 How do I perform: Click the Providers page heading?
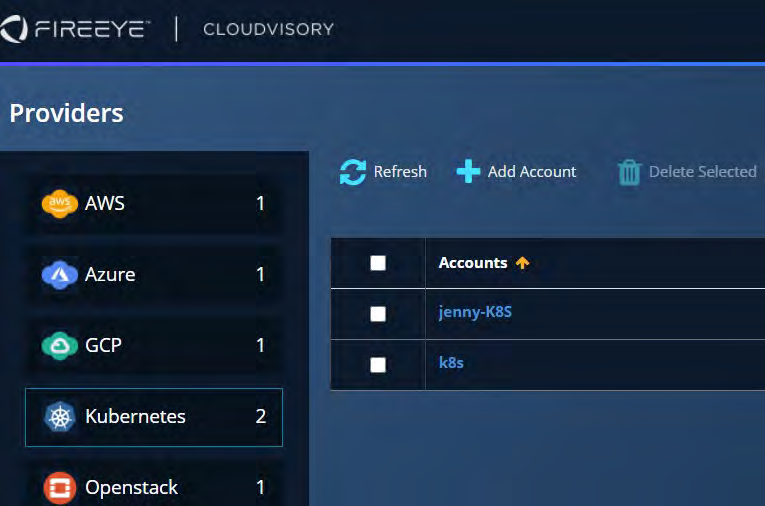(66, 113)
